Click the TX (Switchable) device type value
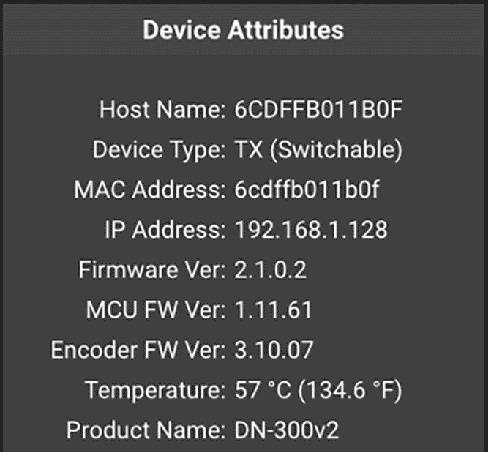Viewport: 488px width, 452px height. 318,150
